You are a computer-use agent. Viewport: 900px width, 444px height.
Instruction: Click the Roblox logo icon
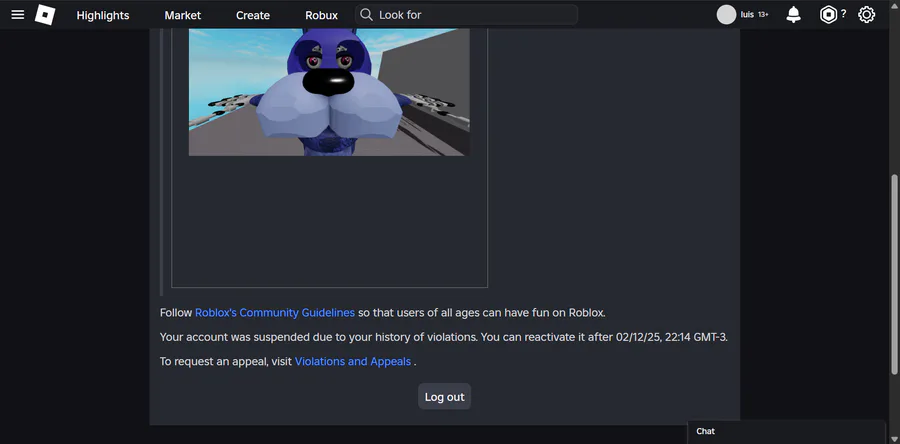45,15
